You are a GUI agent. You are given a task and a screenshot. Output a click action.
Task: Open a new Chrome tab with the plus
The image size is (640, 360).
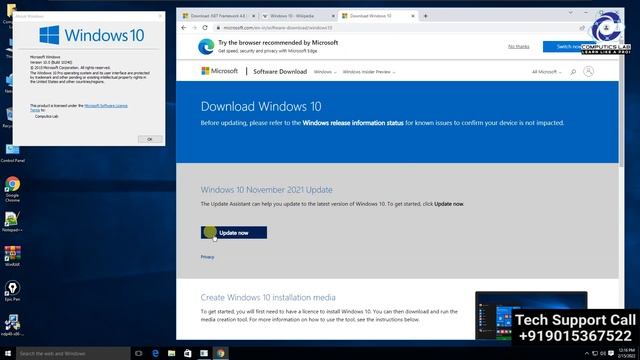pyautogui.click(x=425, y=16)
